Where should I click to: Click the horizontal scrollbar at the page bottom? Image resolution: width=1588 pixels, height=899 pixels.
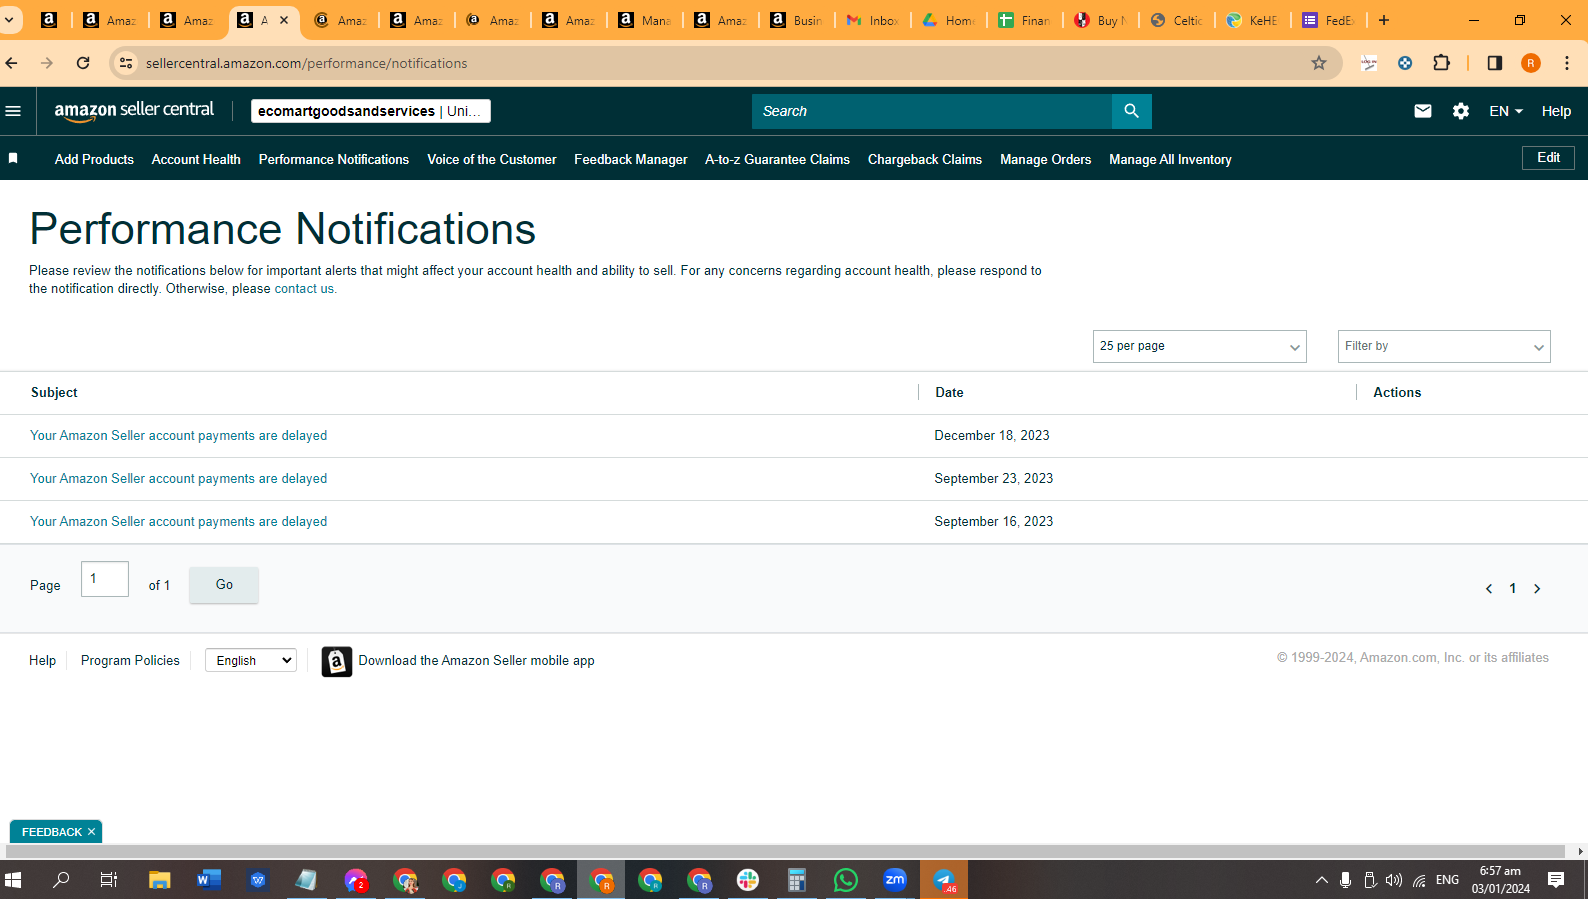pyautogui.click(x=786, y=851)
